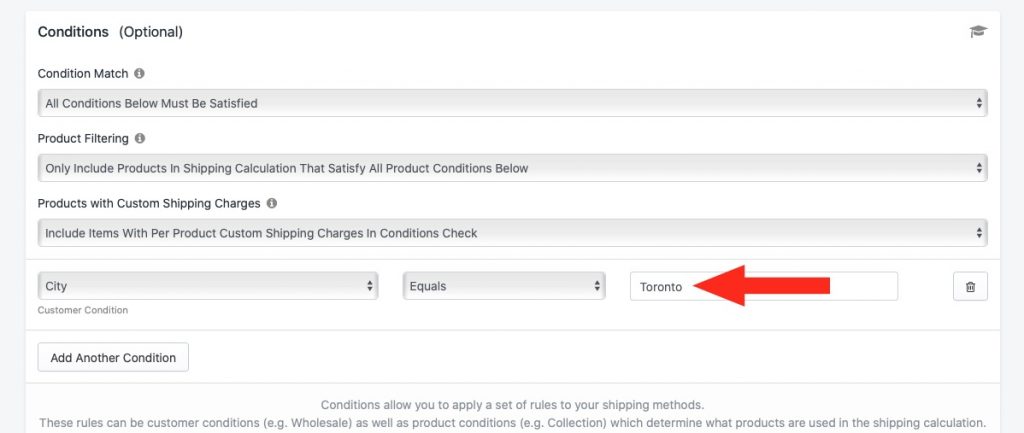Image resolution: width=1024 pixels, height=433 pixels.
Task: Click info icon beside Condition Match
Action: [x=139, y=73]
